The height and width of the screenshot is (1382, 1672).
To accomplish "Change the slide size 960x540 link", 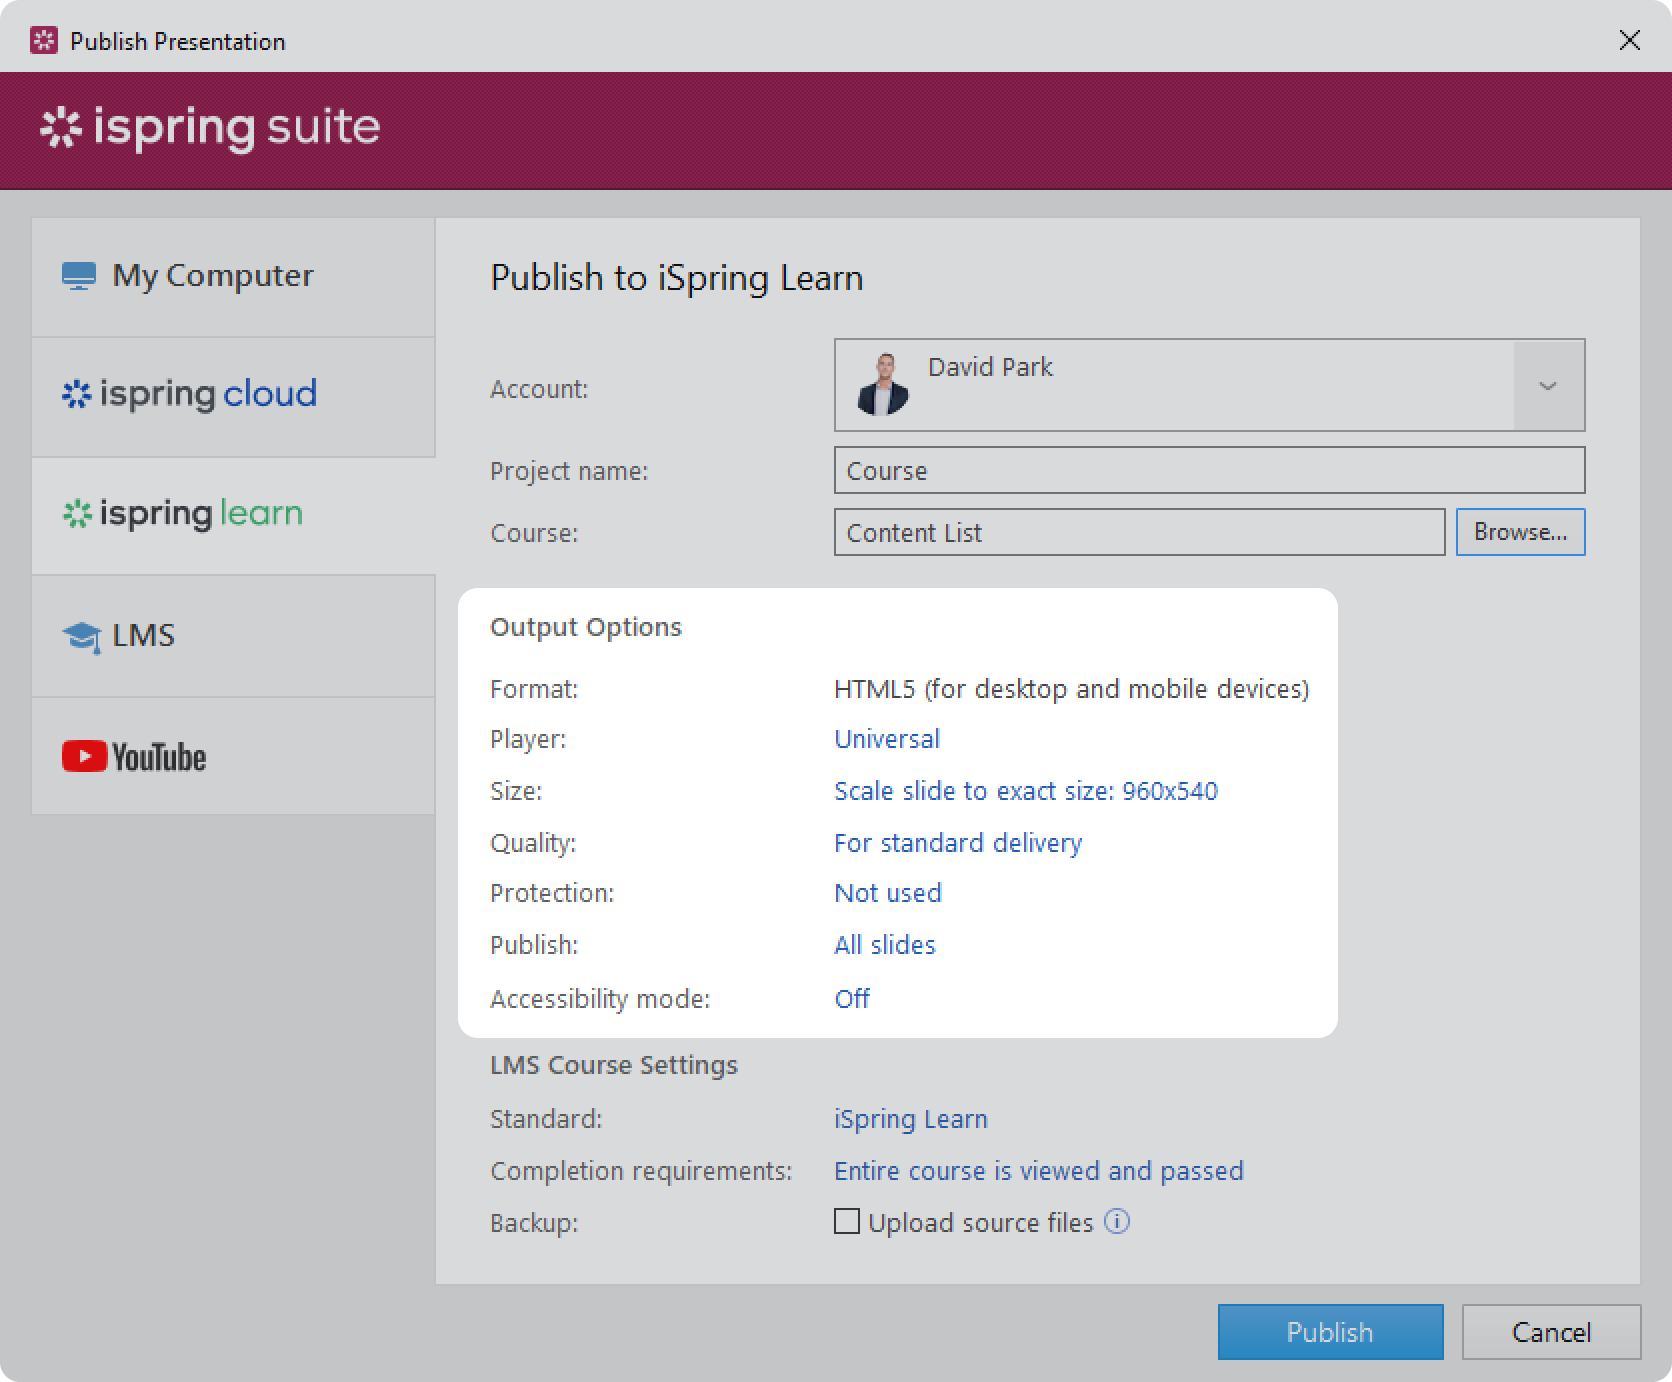I will pyautogui.click(x=1026, y=791).
